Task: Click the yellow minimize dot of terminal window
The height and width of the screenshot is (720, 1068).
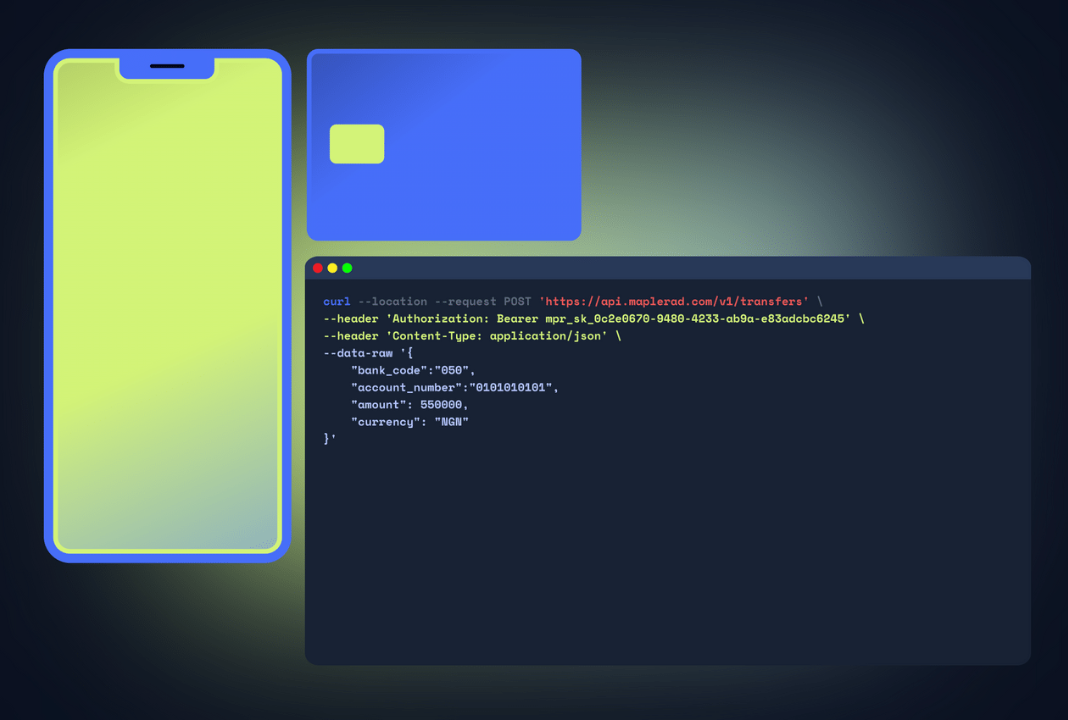Action: [x=332, y=268]
